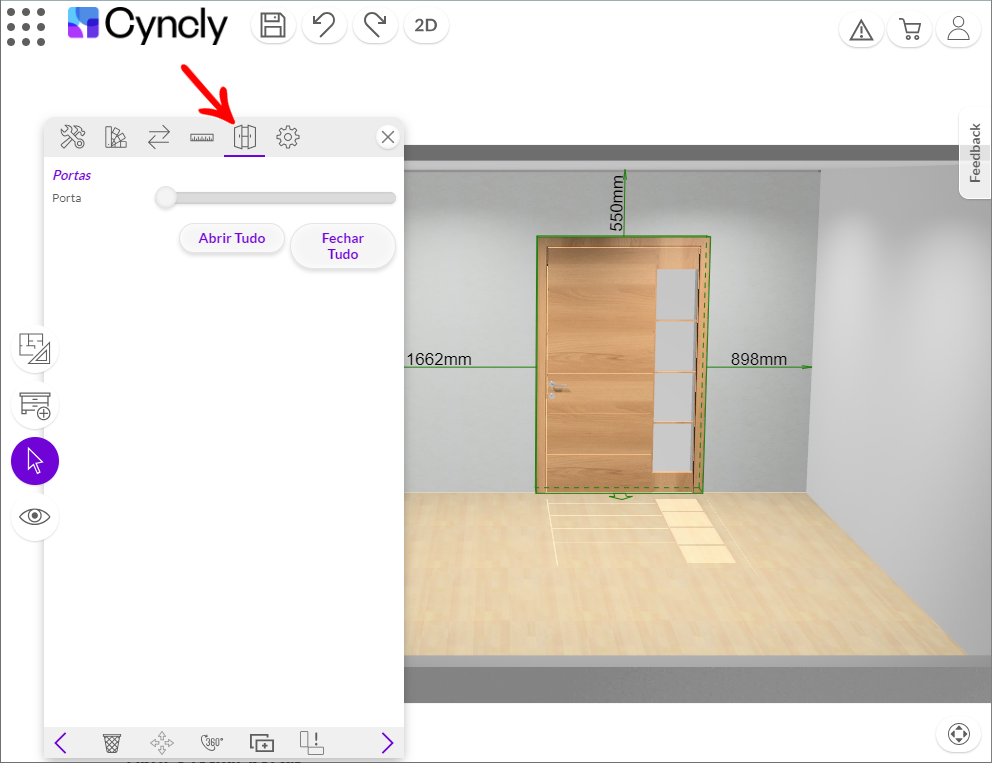Delete the item with trash icon
This screenshot has height=779, width=1001.
point(112,743)
